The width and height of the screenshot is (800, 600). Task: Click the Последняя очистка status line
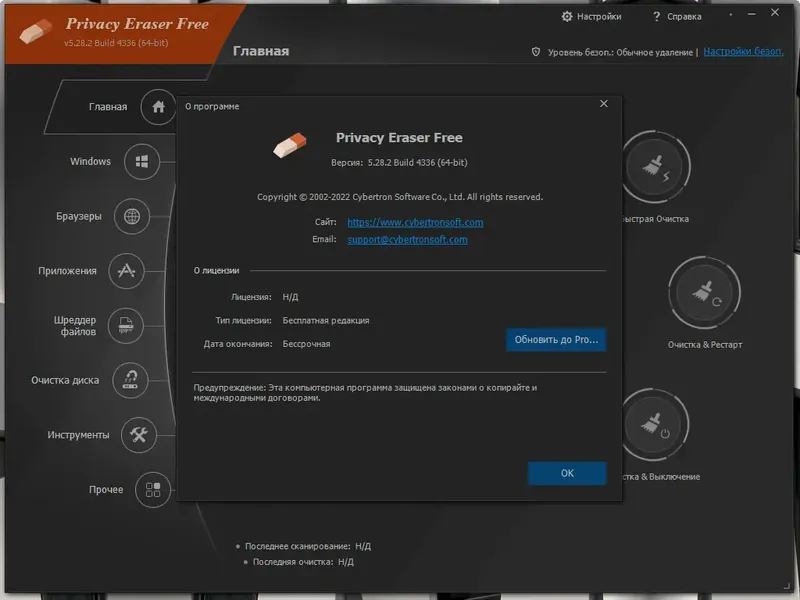pyautogui.click(x=303, y=562)
